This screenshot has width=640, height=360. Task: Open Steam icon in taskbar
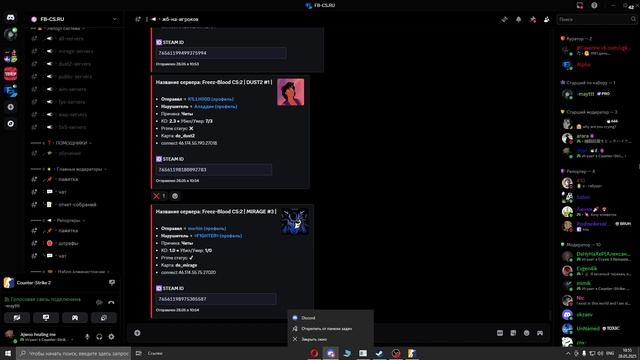pyautogui.click(x=379, y=353)
